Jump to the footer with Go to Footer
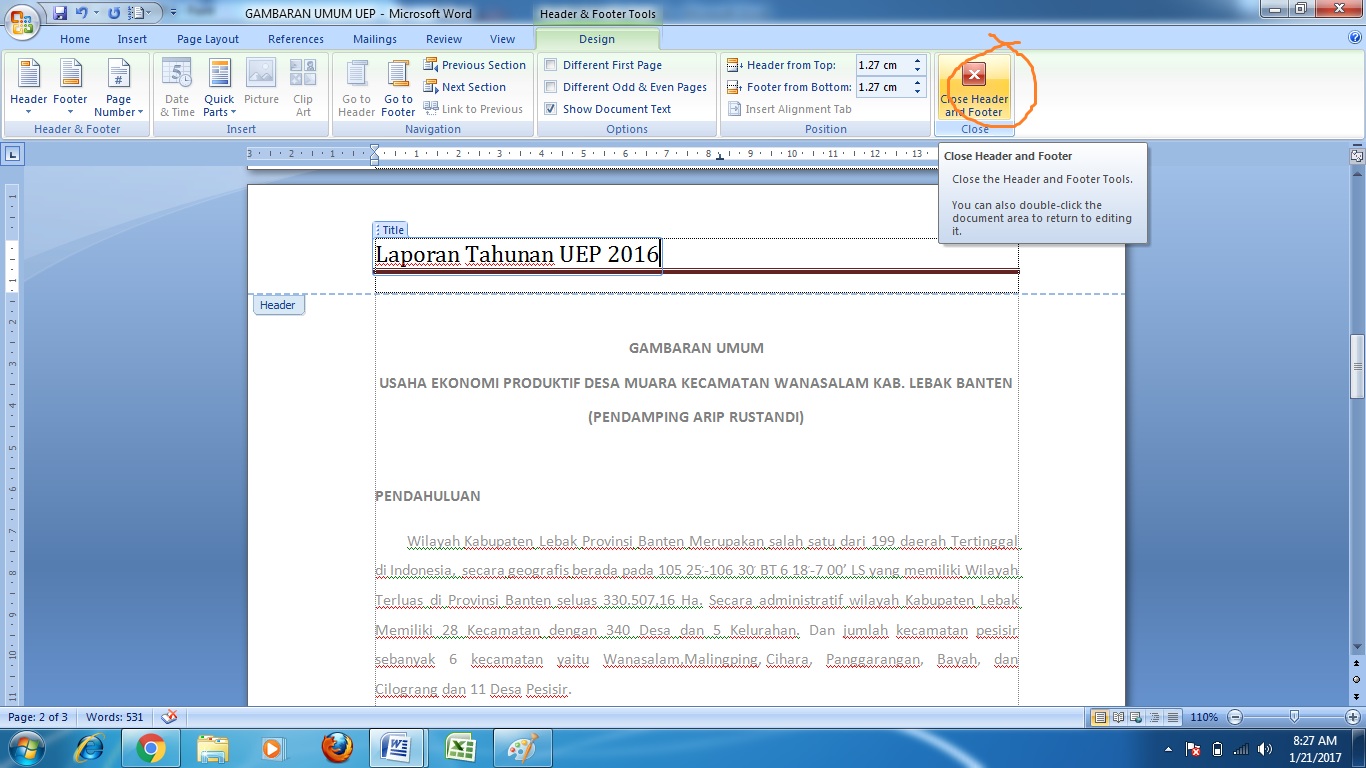1366x768 pixels. [x=397, y=88]
